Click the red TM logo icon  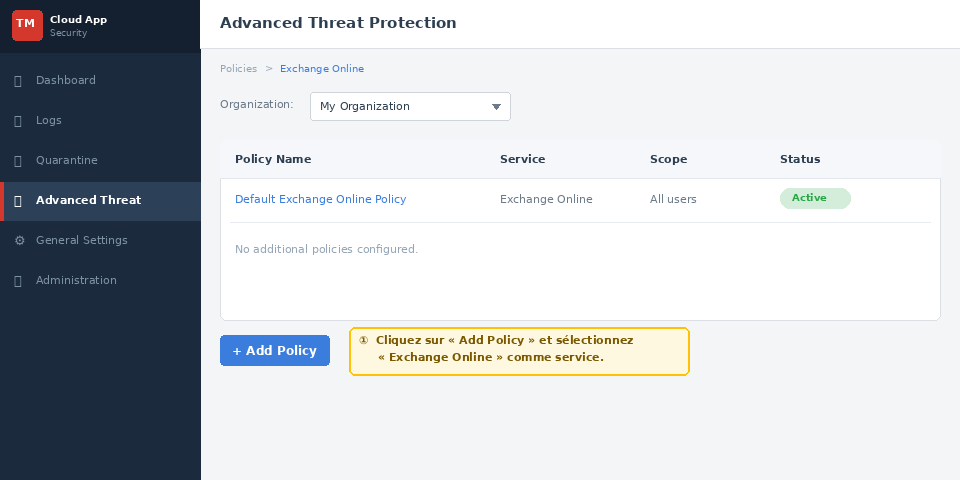pyautogui.click(x=27, y=25)
